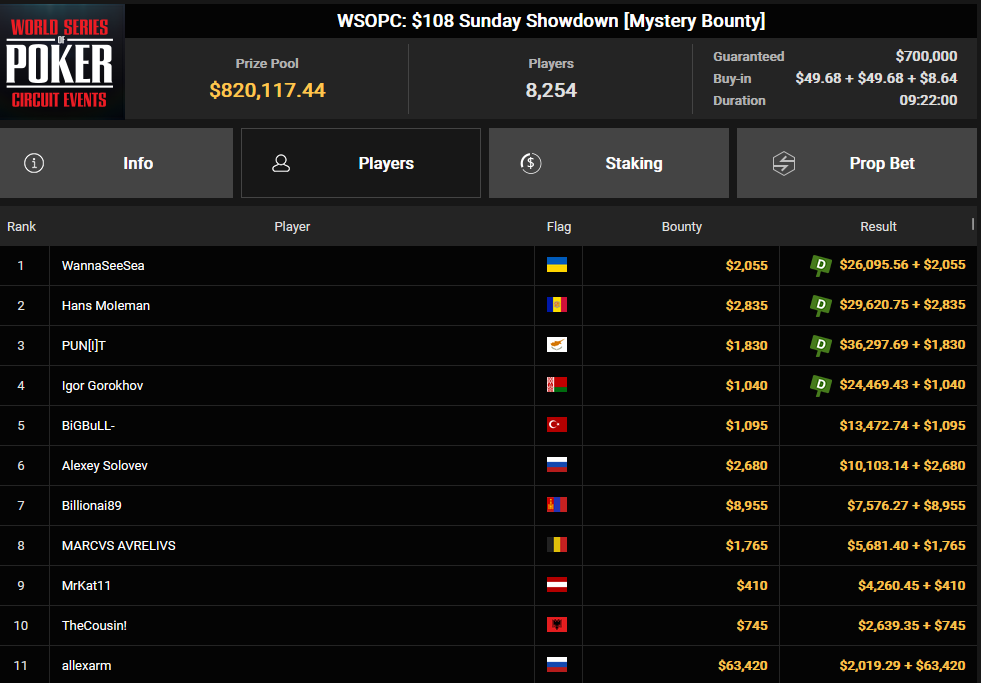Click the Albania flag for TheCousin!
This screenshot has height=683, width=981.
click(x=557, y=625)
